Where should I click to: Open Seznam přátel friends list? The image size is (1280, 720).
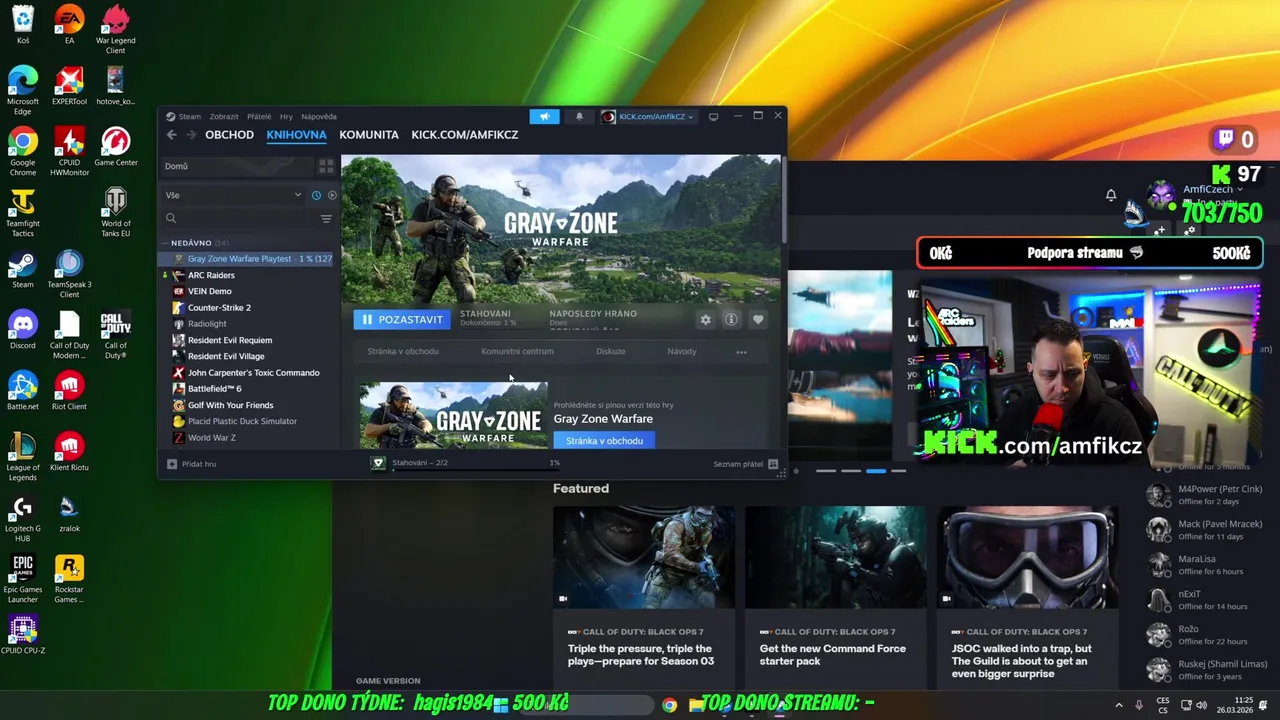click(x=746, y=464)
